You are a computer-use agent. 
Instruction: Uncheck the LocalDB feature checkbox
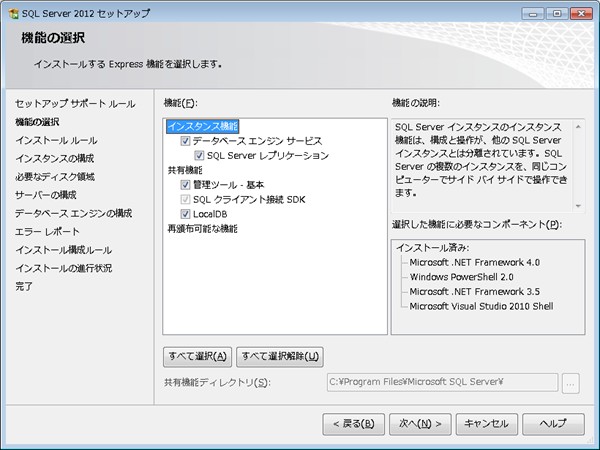tap(185, 214)
